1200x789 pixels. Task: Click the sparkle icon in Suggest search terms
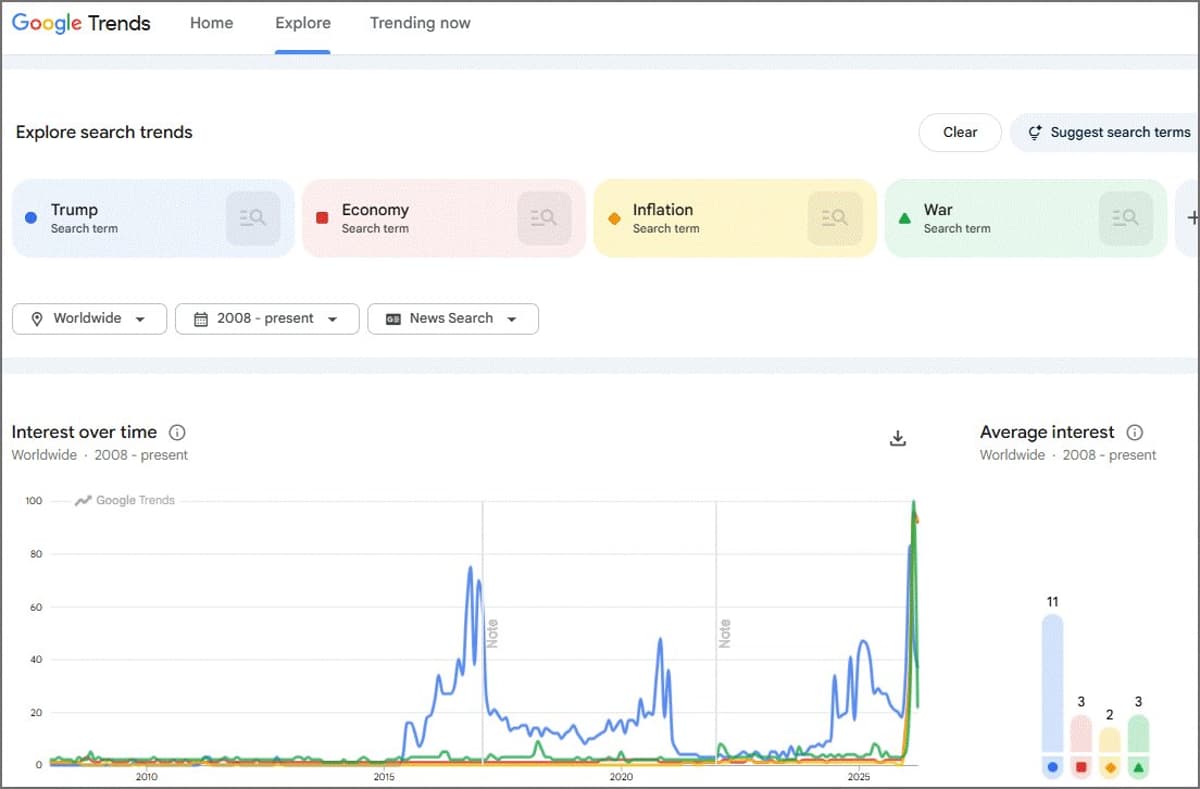1035,132
